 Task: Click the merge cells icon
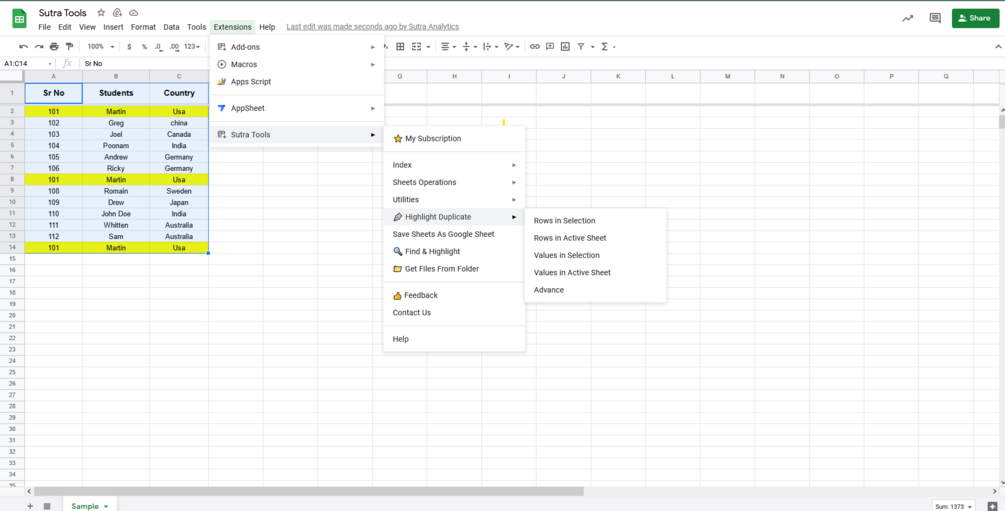(416, 47)
